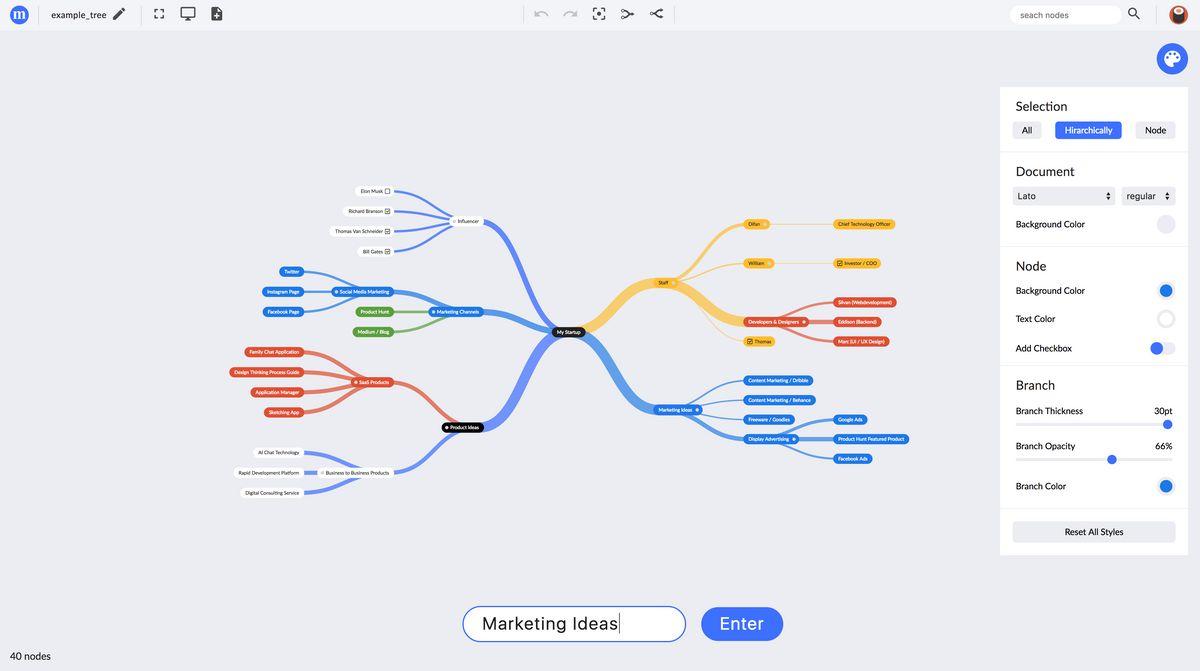The width and height of the screenshot is (1200, 671).
Task: Click the Marketing Ideas text input
Action: (x=574, y=624)
